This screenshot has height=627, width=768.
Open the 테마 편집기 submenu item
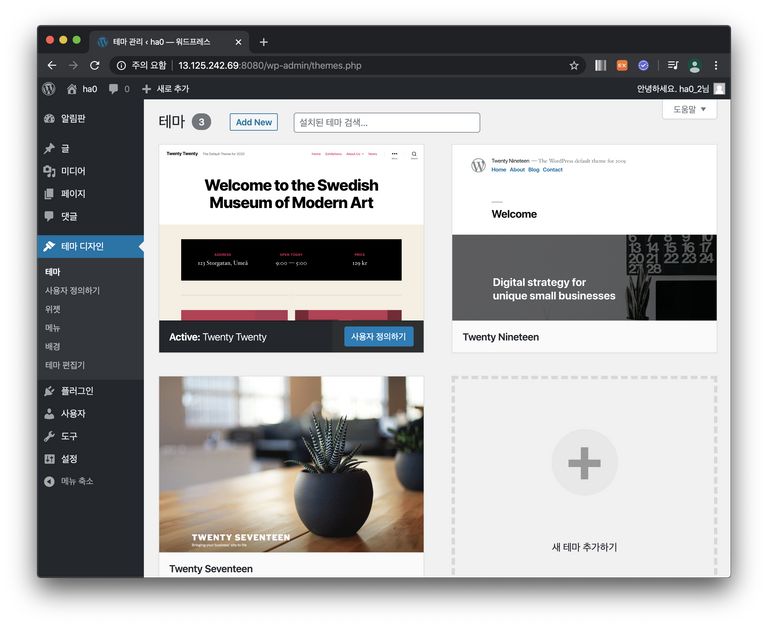65,365
